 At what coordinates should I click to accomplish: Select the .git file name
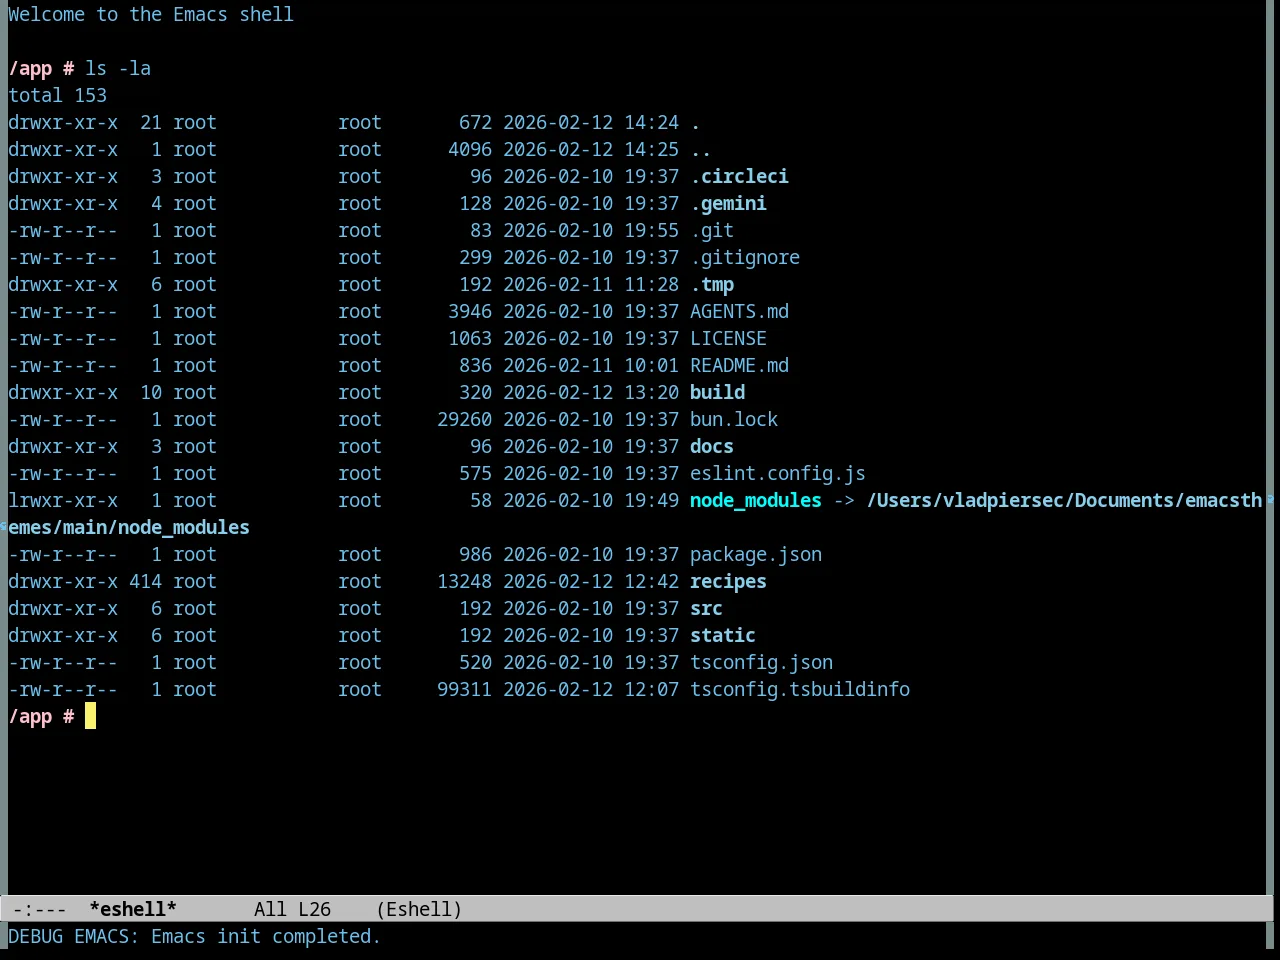pos(712,230)
